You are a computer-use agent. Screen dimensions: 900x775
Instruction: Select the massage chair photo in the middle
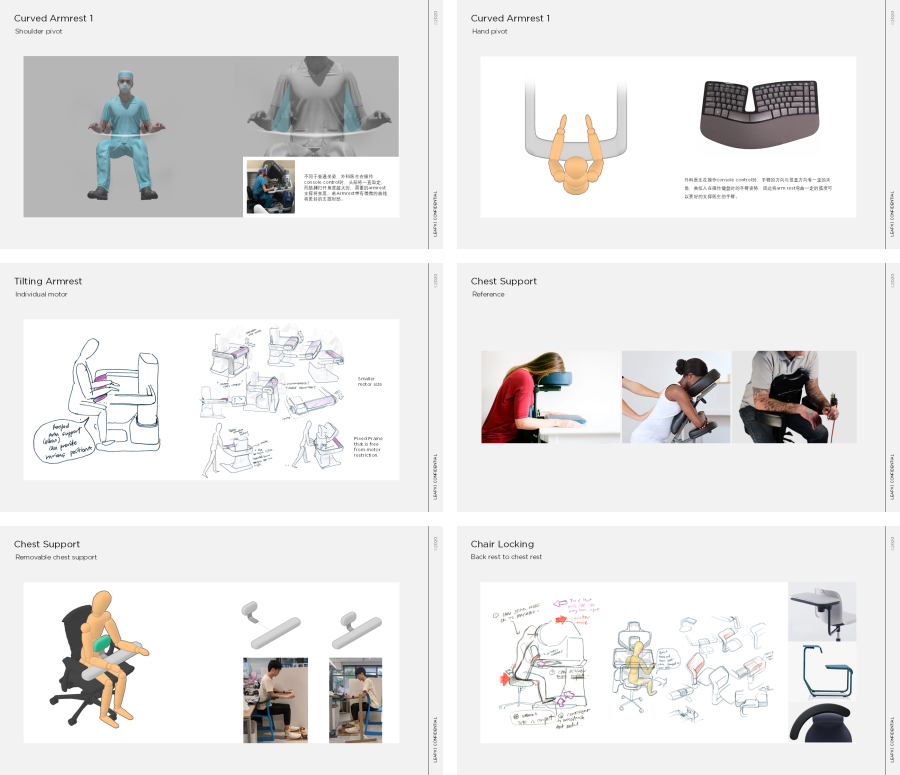coord(676,397)
